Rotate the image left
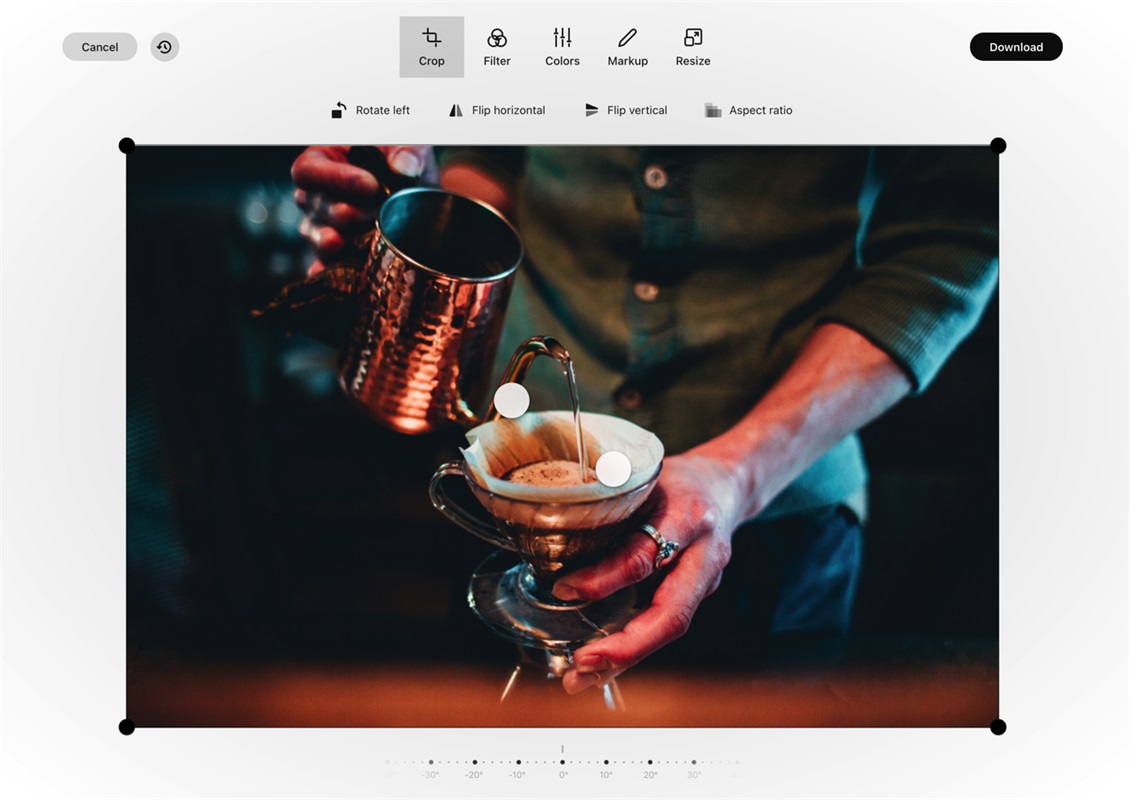This screenshot has width=1130, height=800. click(x=371, y=110)
